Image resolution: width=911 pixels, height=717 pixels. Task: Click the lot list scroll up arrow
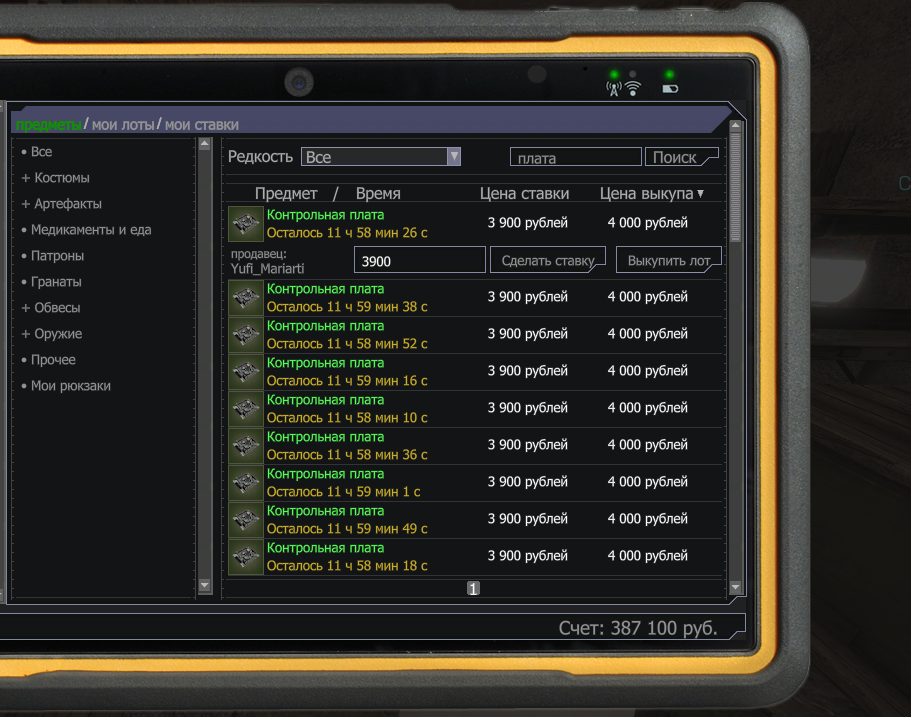736,126
